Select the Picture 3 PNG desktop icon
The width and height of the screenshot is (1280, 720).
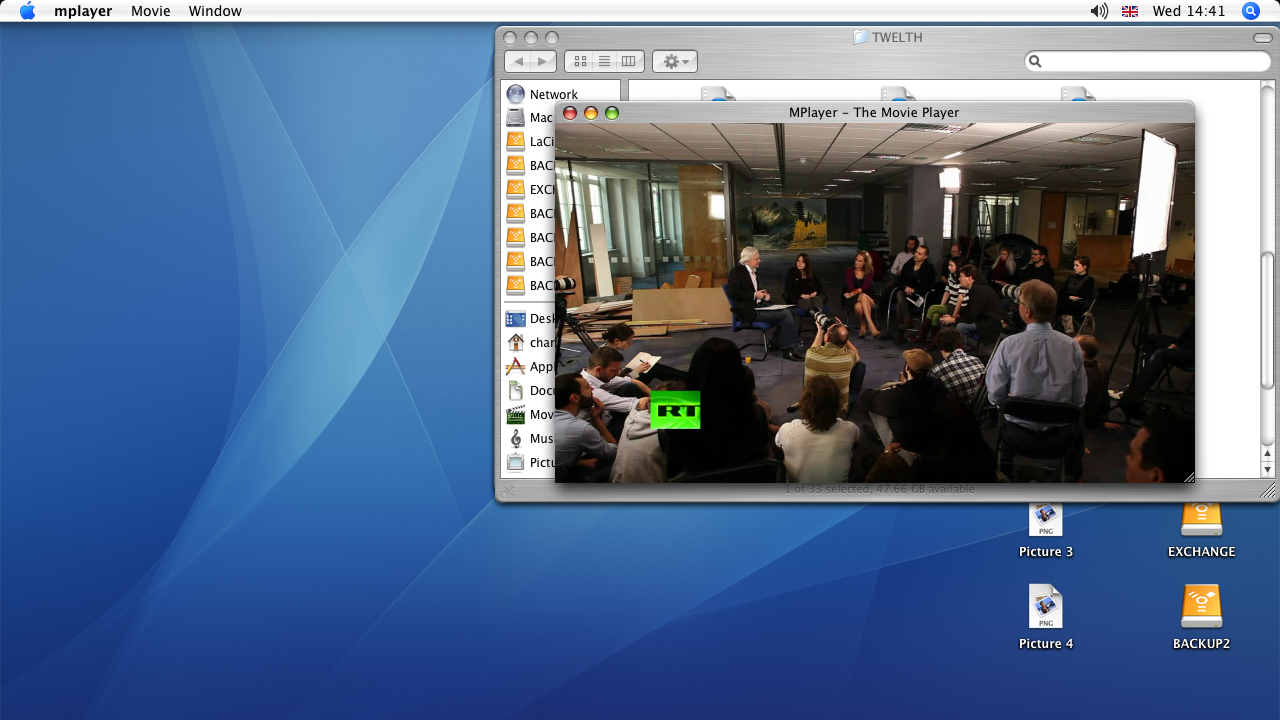[1046, 519]
